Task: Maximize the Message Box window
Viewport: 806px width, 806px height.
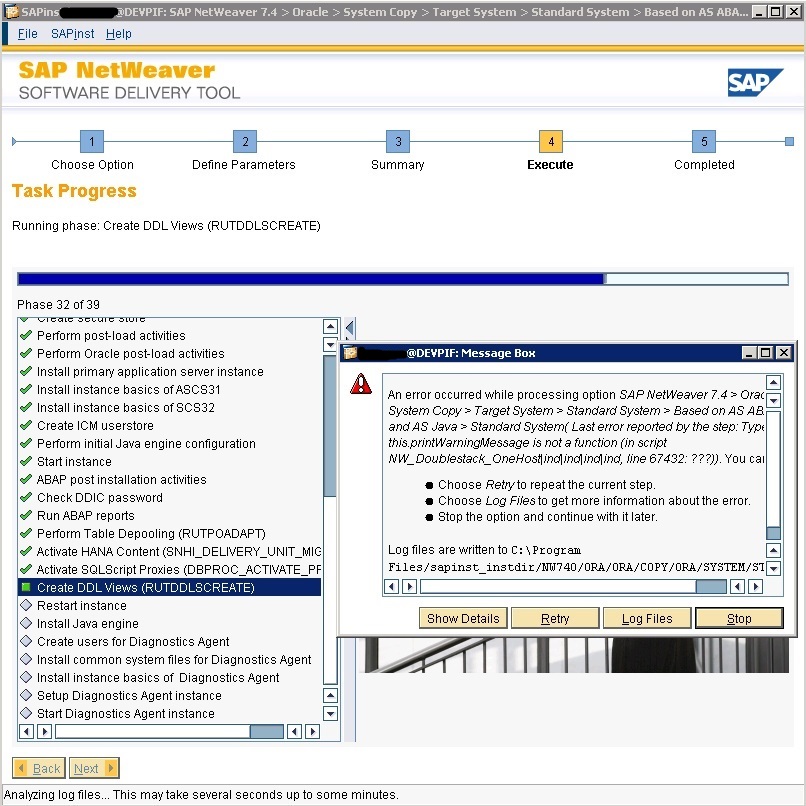Action: (766, 353)
